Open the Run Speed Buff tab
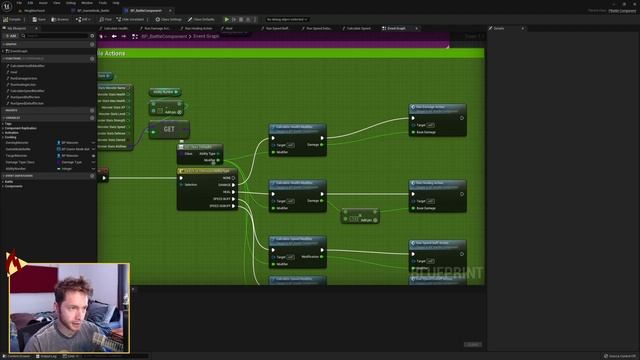The image size is (640, 360). coord(277,28)
